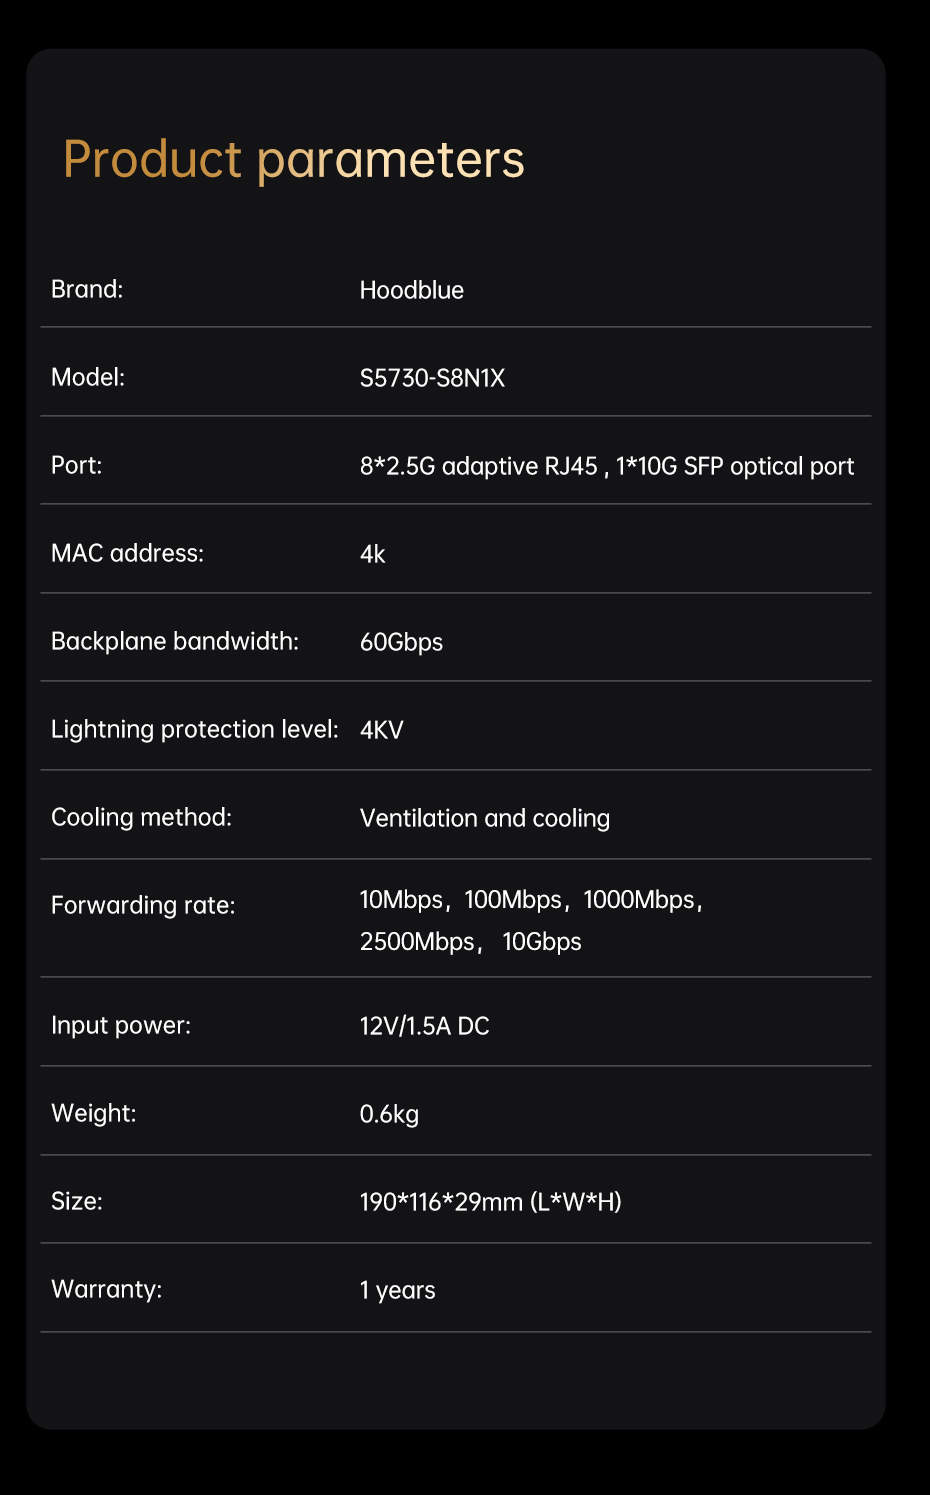Select the 4KV value
The height and width of the screenshot is (1495, 930).
381,730
